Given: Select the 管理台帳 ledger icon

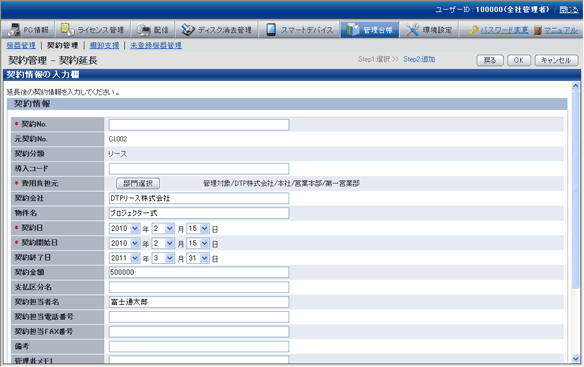Looking at the screenshot, I should pos(352,30).
